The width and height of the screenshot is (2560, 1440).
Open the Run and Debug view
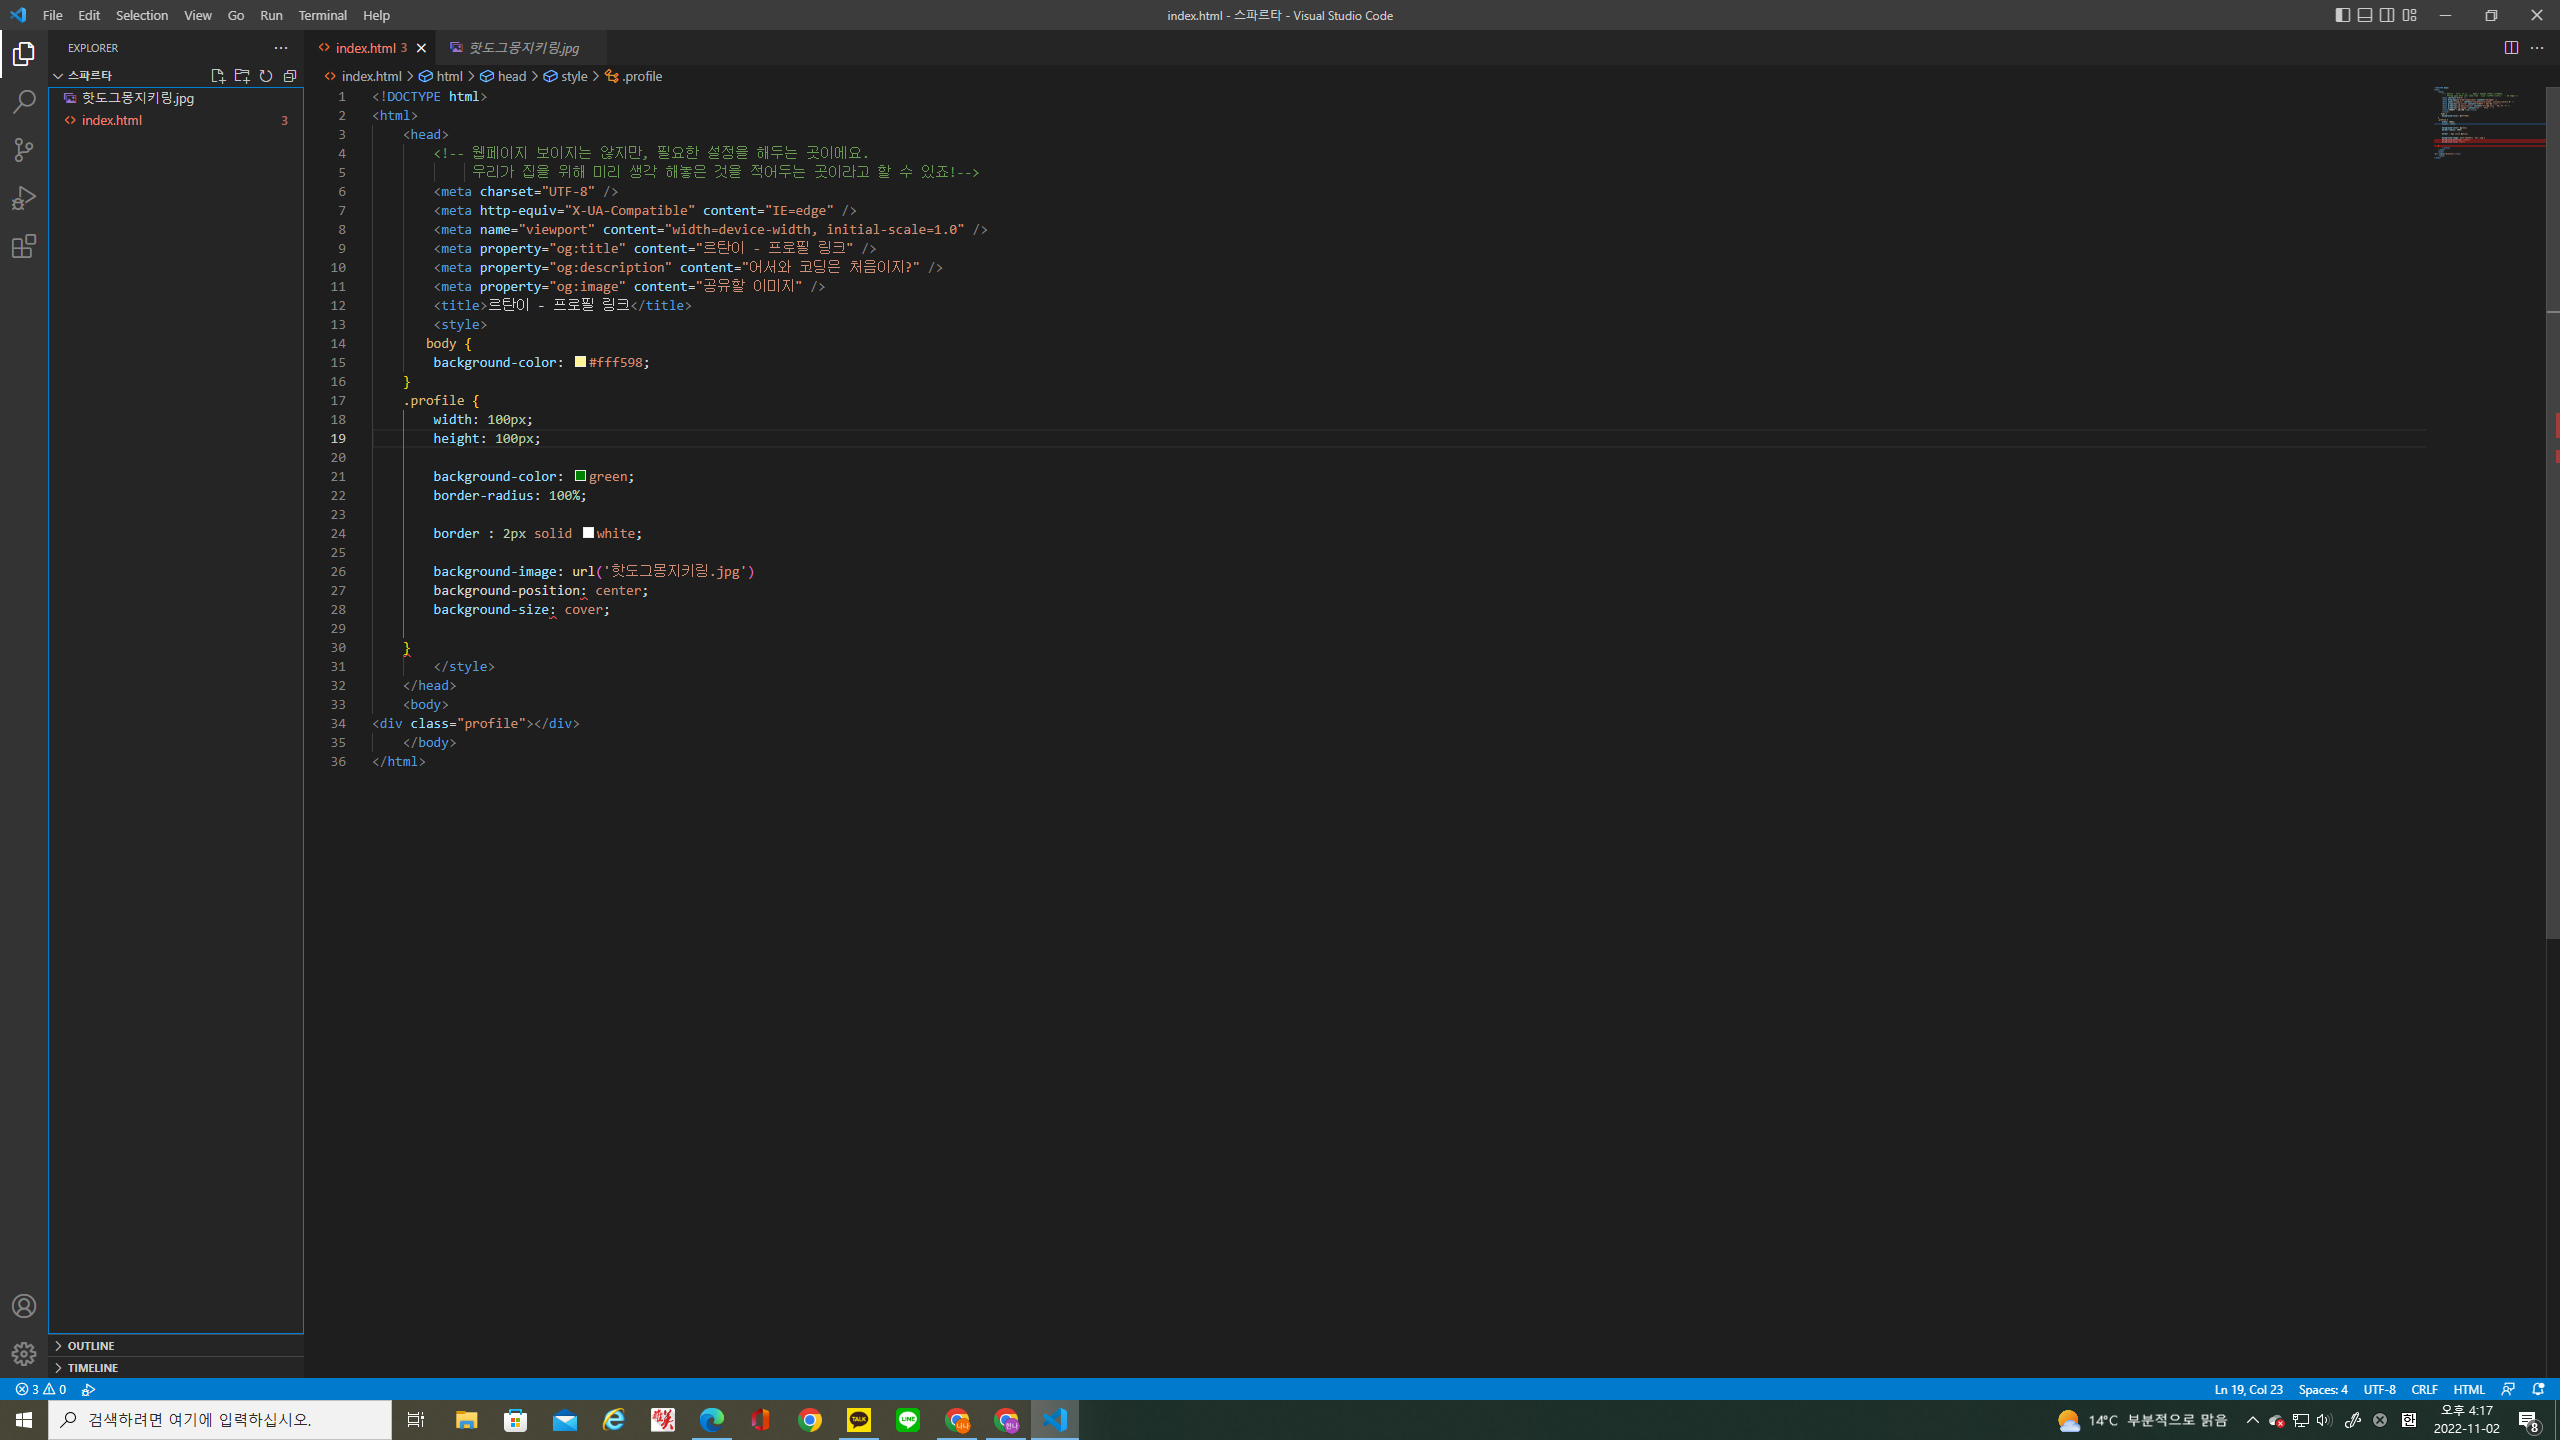[x=24, y=198]
